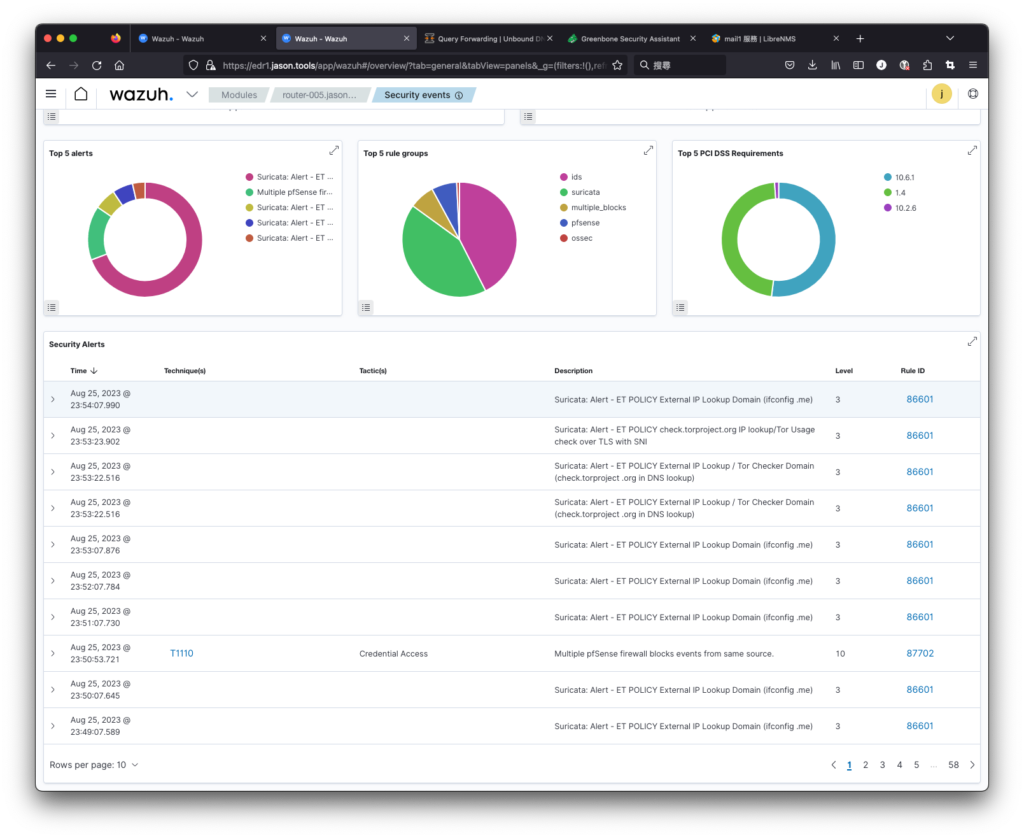Open the Modules breadcrumb
Viewport: 1024px width, 838px height.
238,95
